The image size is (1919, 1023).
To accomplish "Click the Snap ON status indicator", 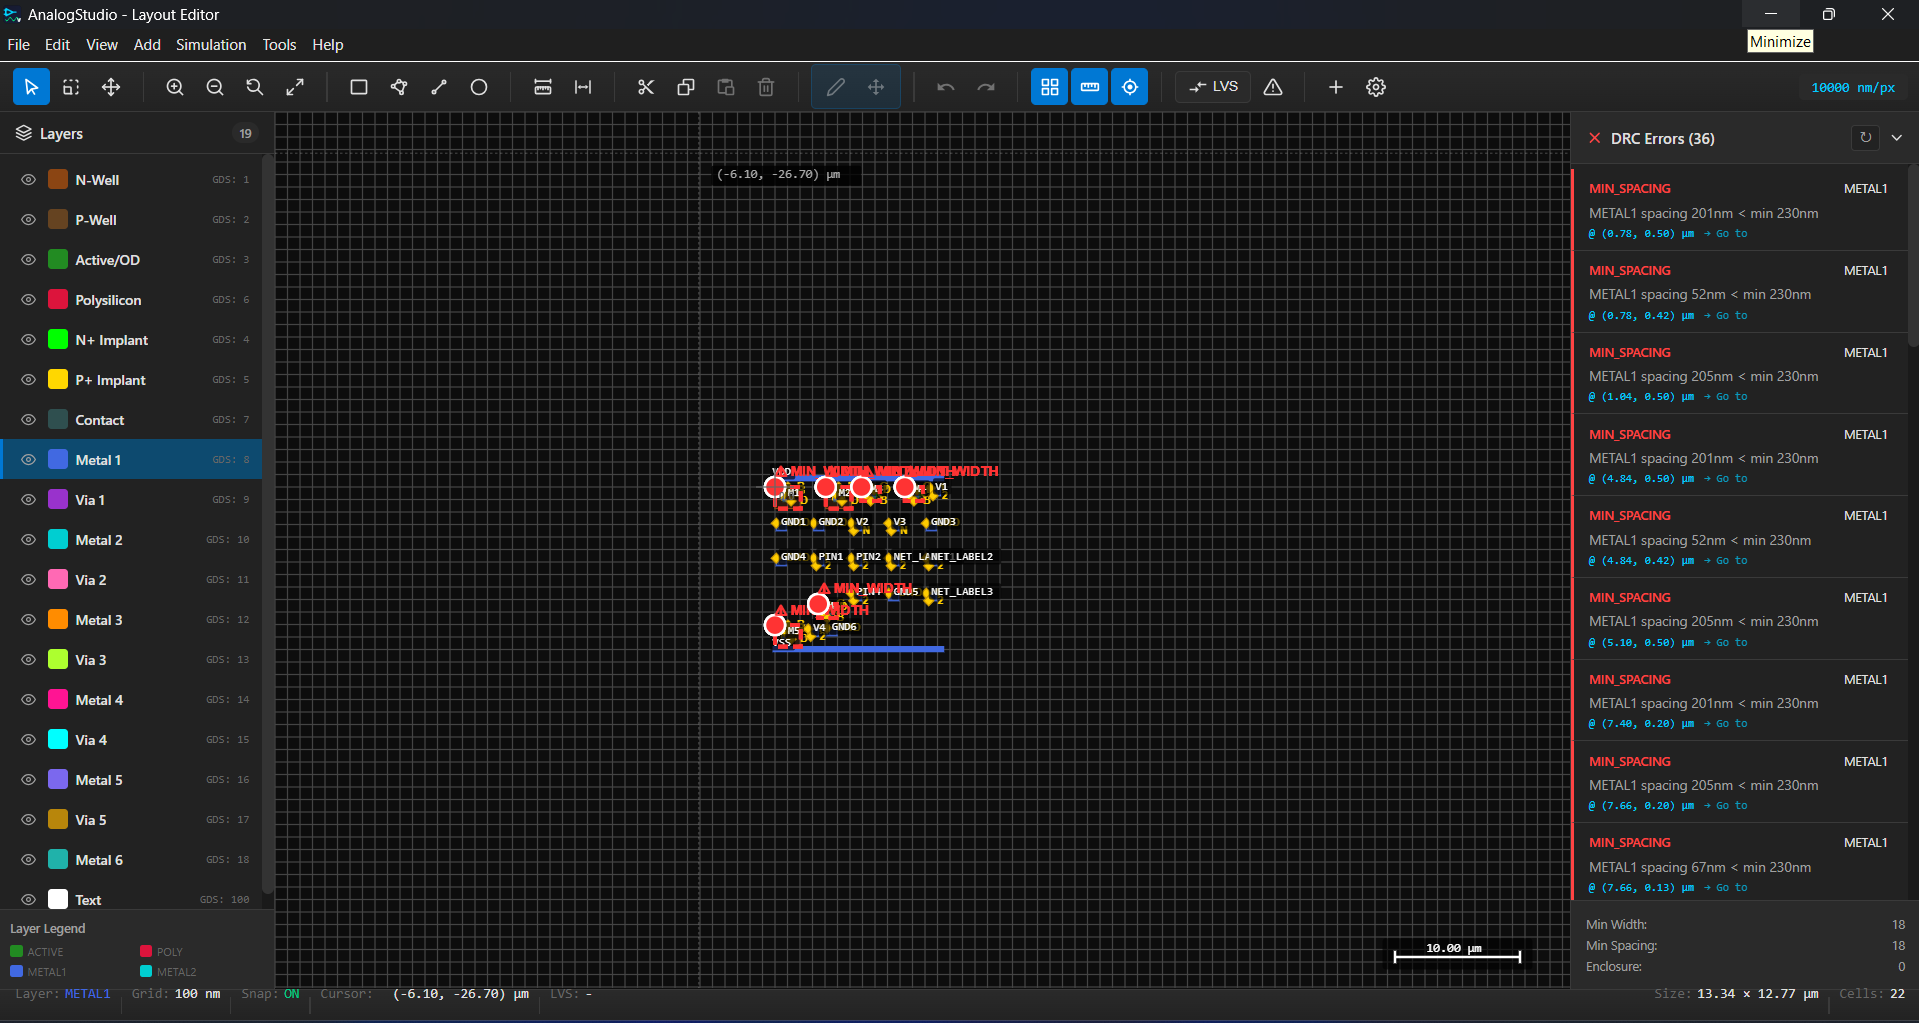I will click(270, 994).
